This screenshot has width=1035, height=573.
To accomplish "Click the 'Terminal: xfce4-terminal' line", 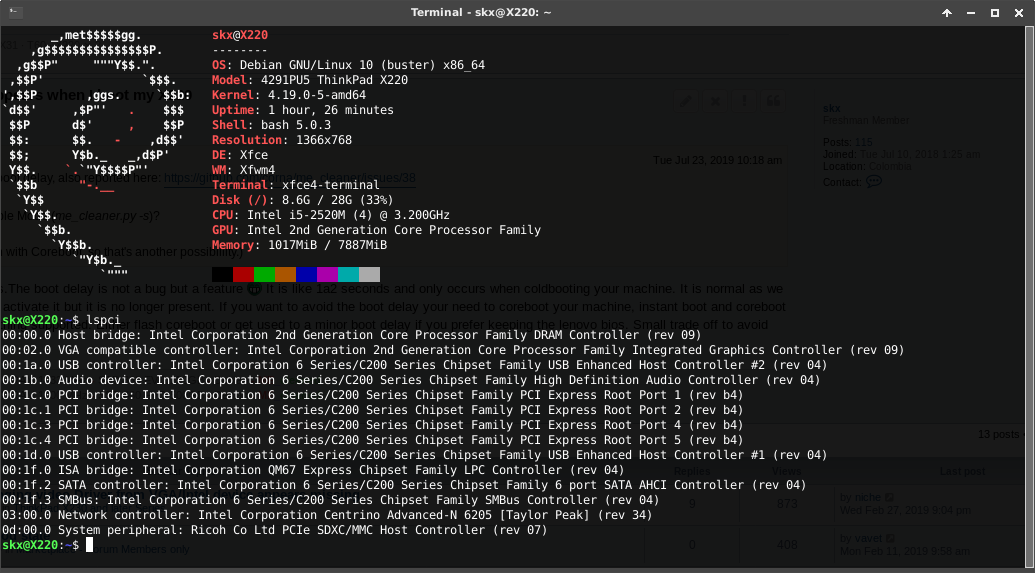I will (296, 185).
